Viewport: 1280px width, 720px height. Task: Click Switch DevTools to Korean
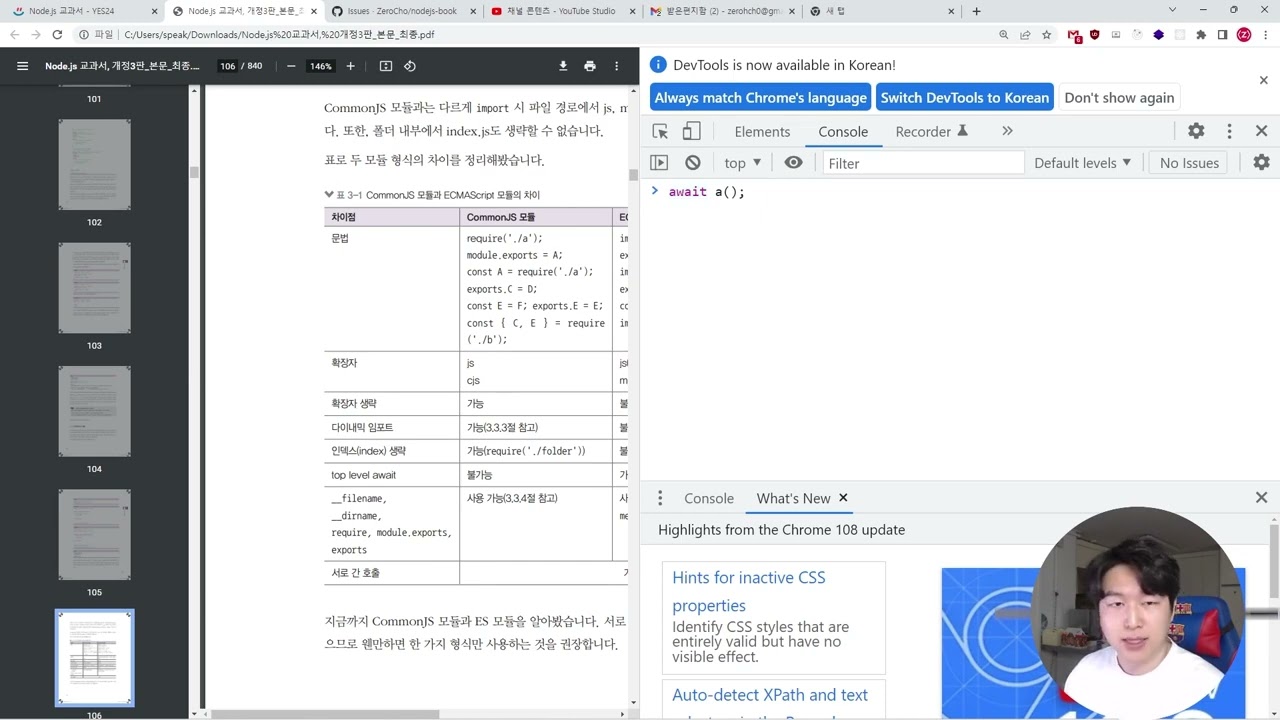965,97
